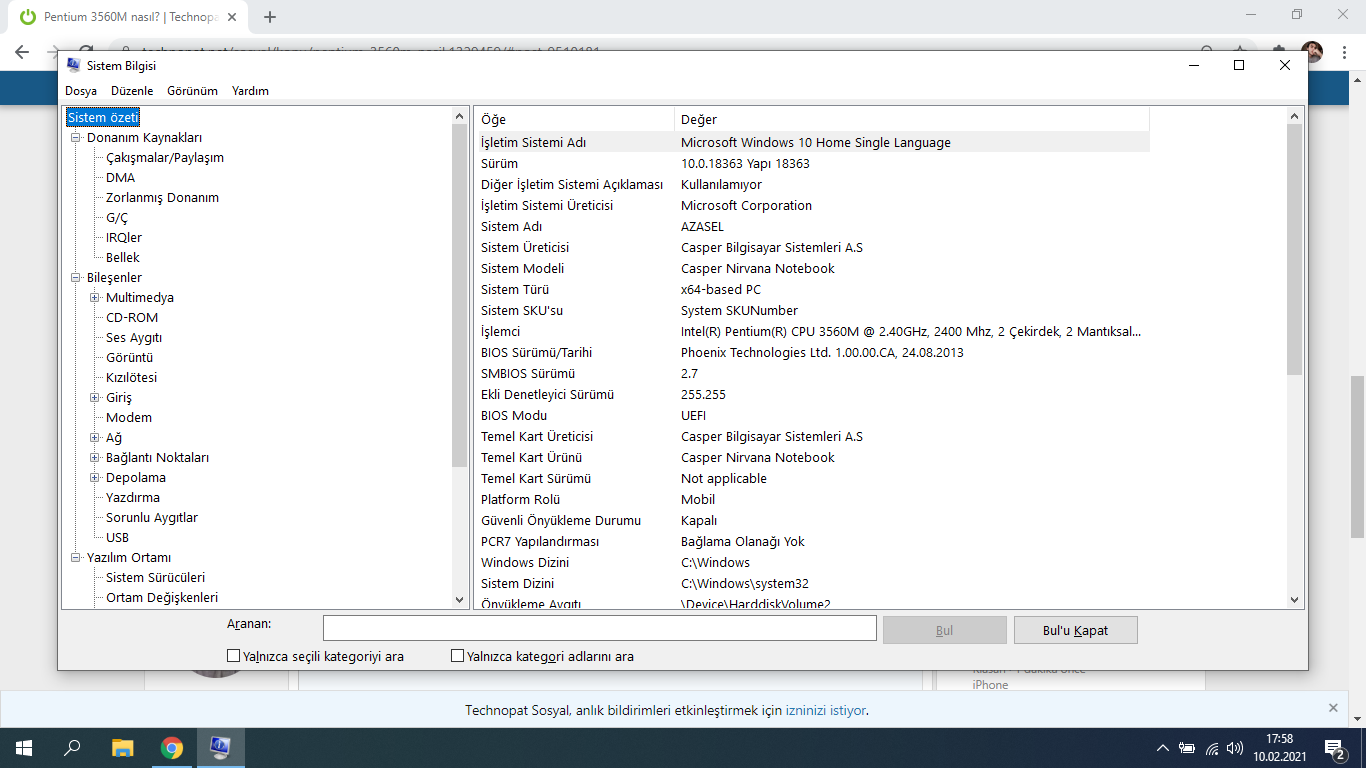Click the System Information taskbar icon
1366x768 pixels.
[220, 747]
